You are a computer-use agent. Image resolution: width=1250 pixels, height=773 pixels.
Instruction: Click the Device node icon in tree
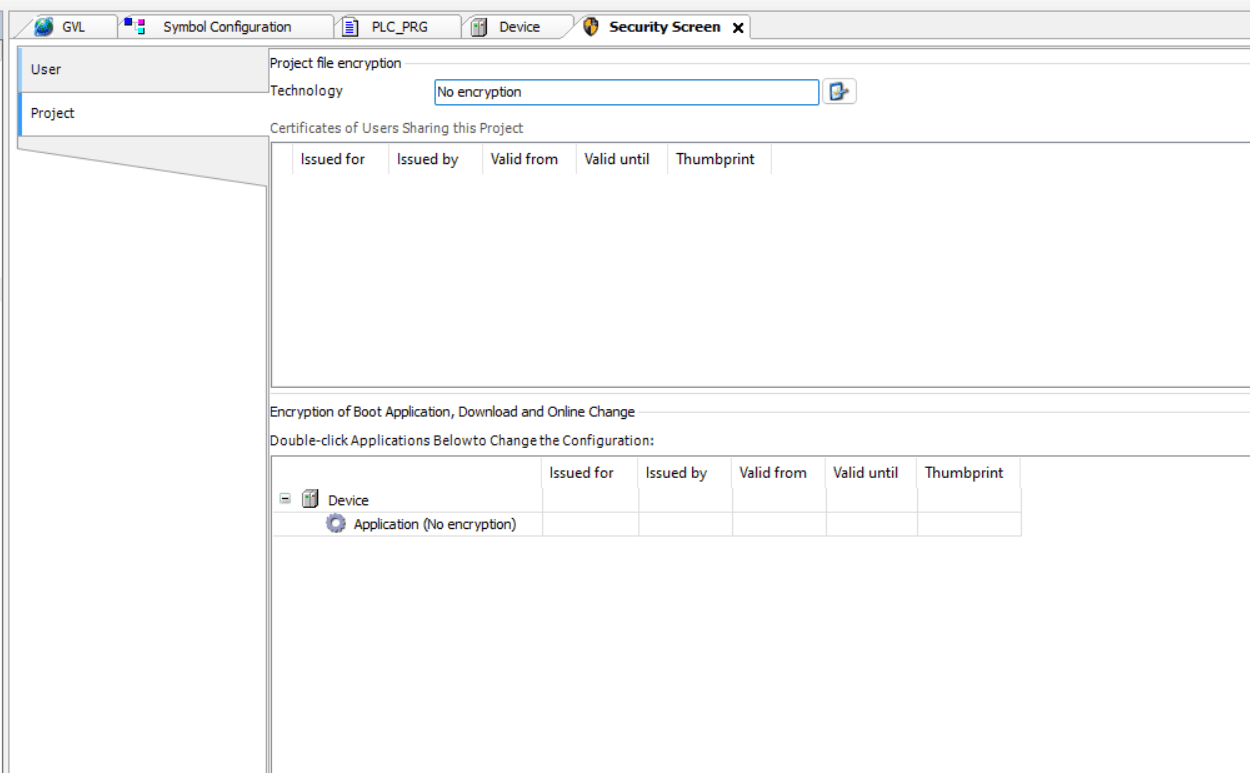pos(309,501)
